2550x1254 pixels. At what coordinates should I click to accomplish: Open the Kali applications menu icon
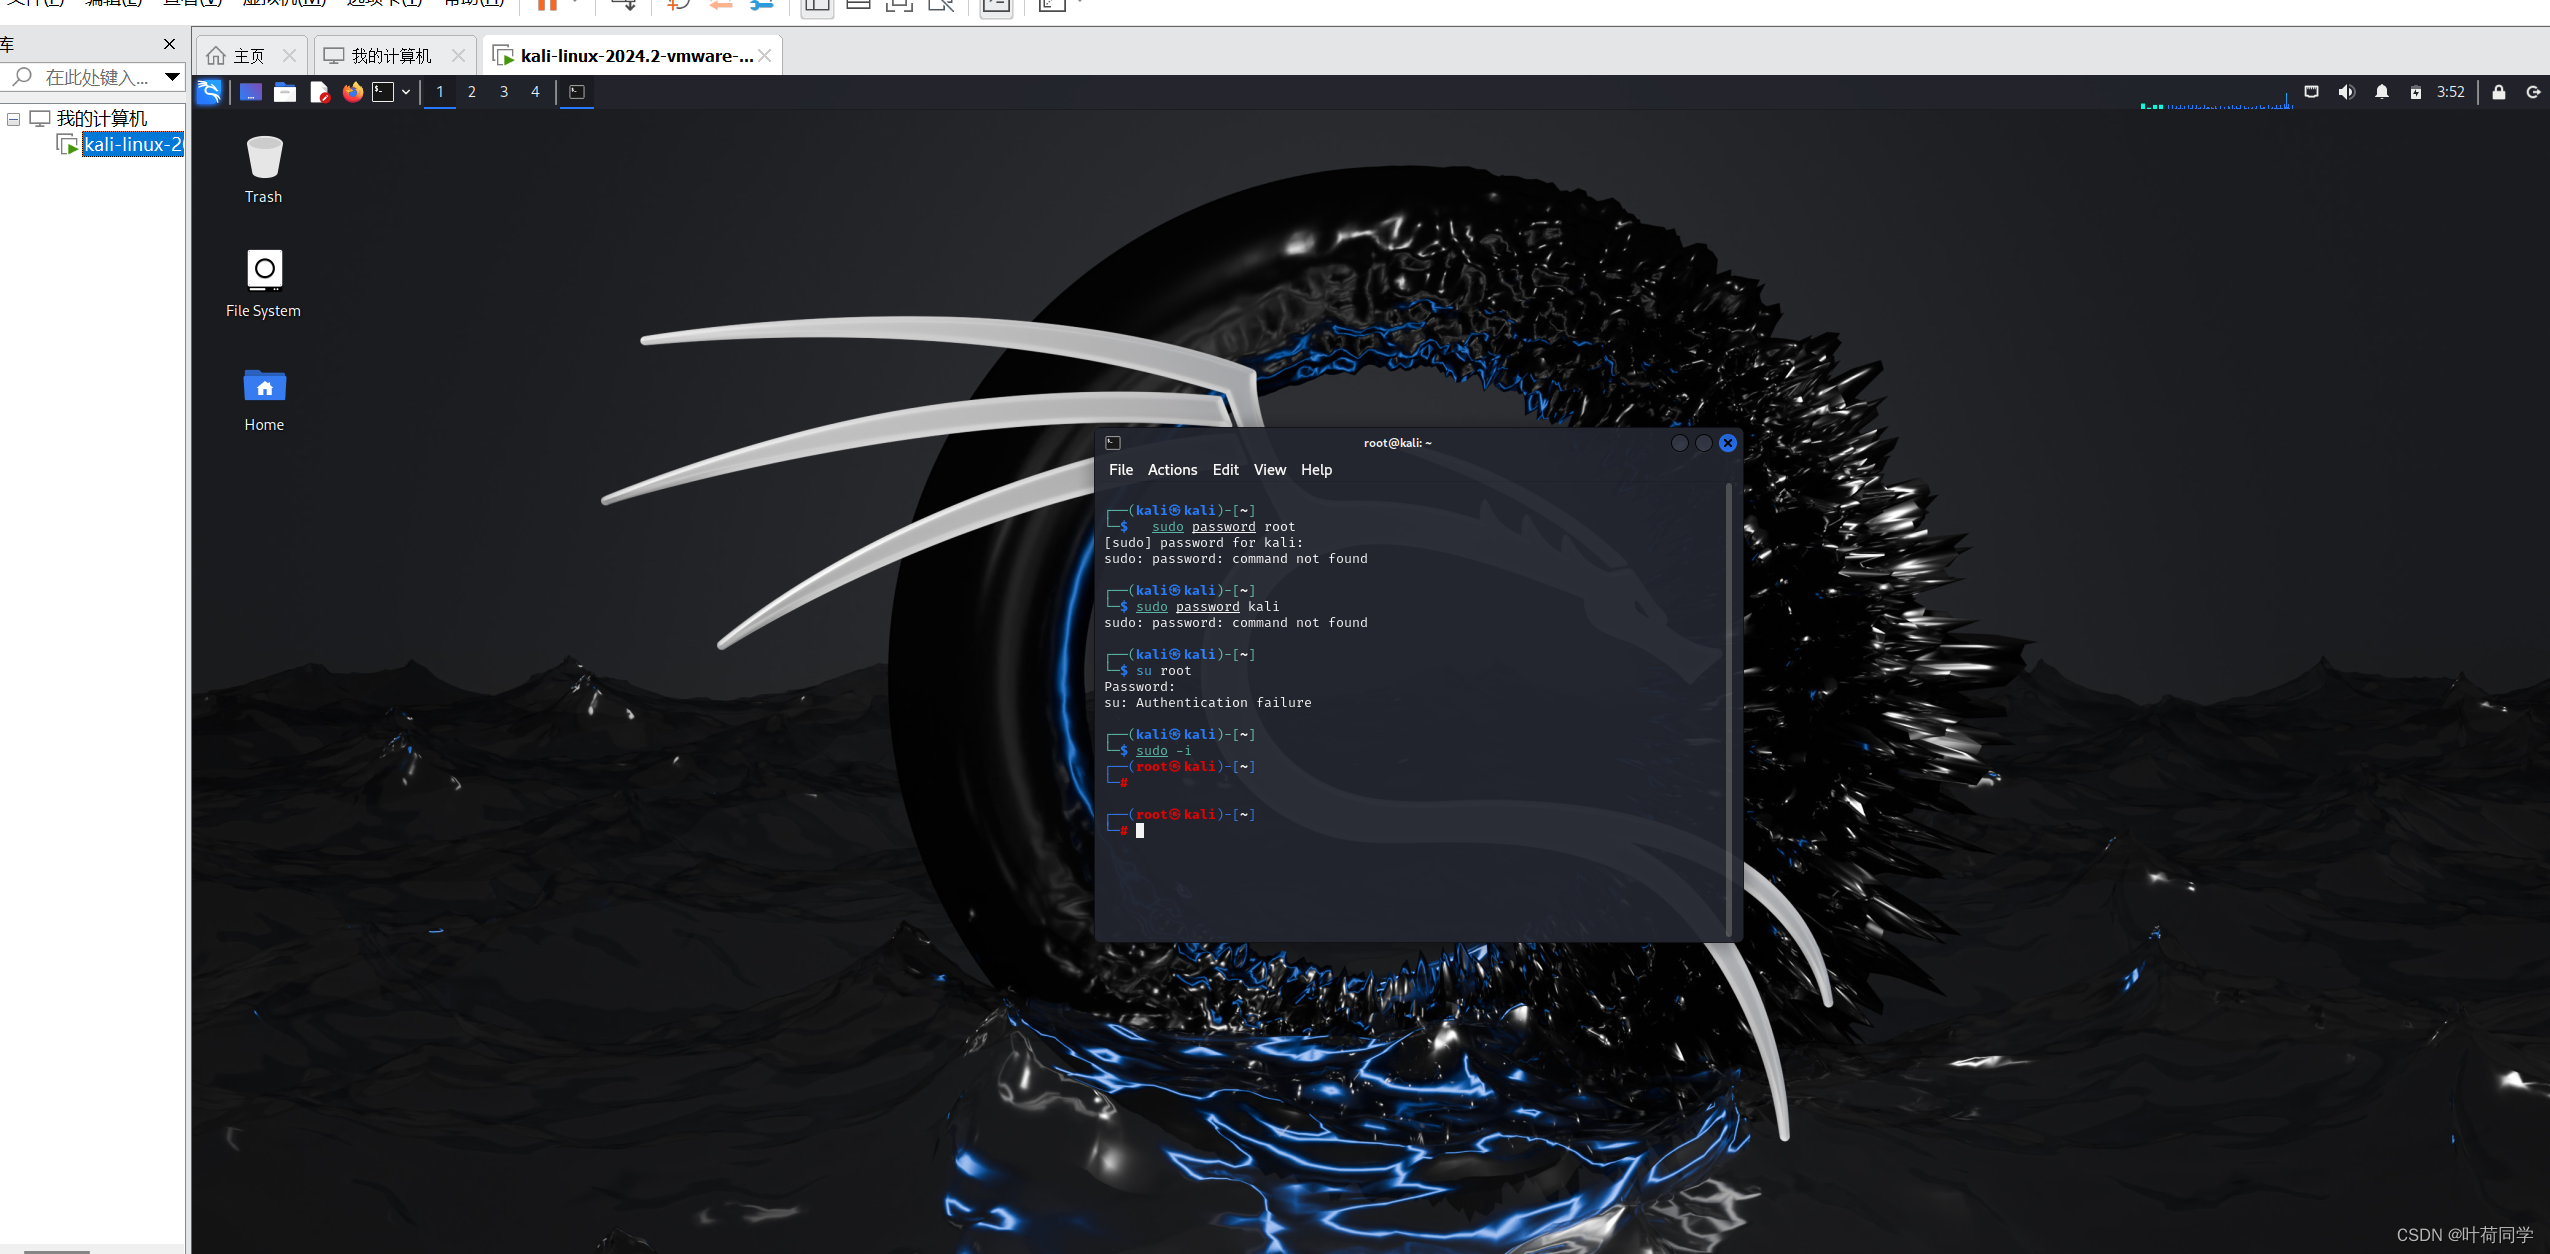point(209,92)
